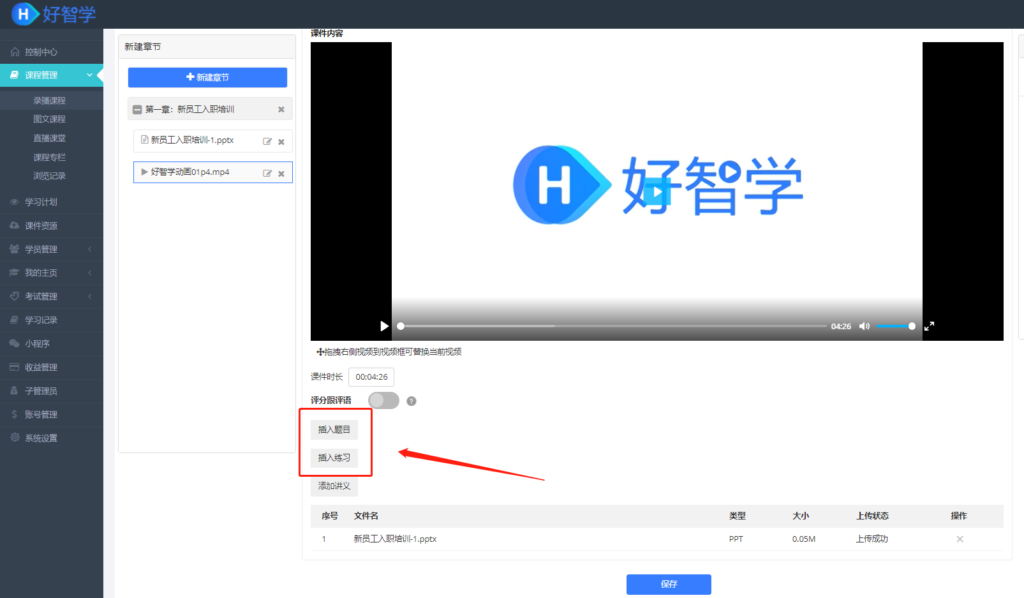
Task: Edit 好智学动画01p4.mp4 with pencil icon
Action: tap(267, 173)
